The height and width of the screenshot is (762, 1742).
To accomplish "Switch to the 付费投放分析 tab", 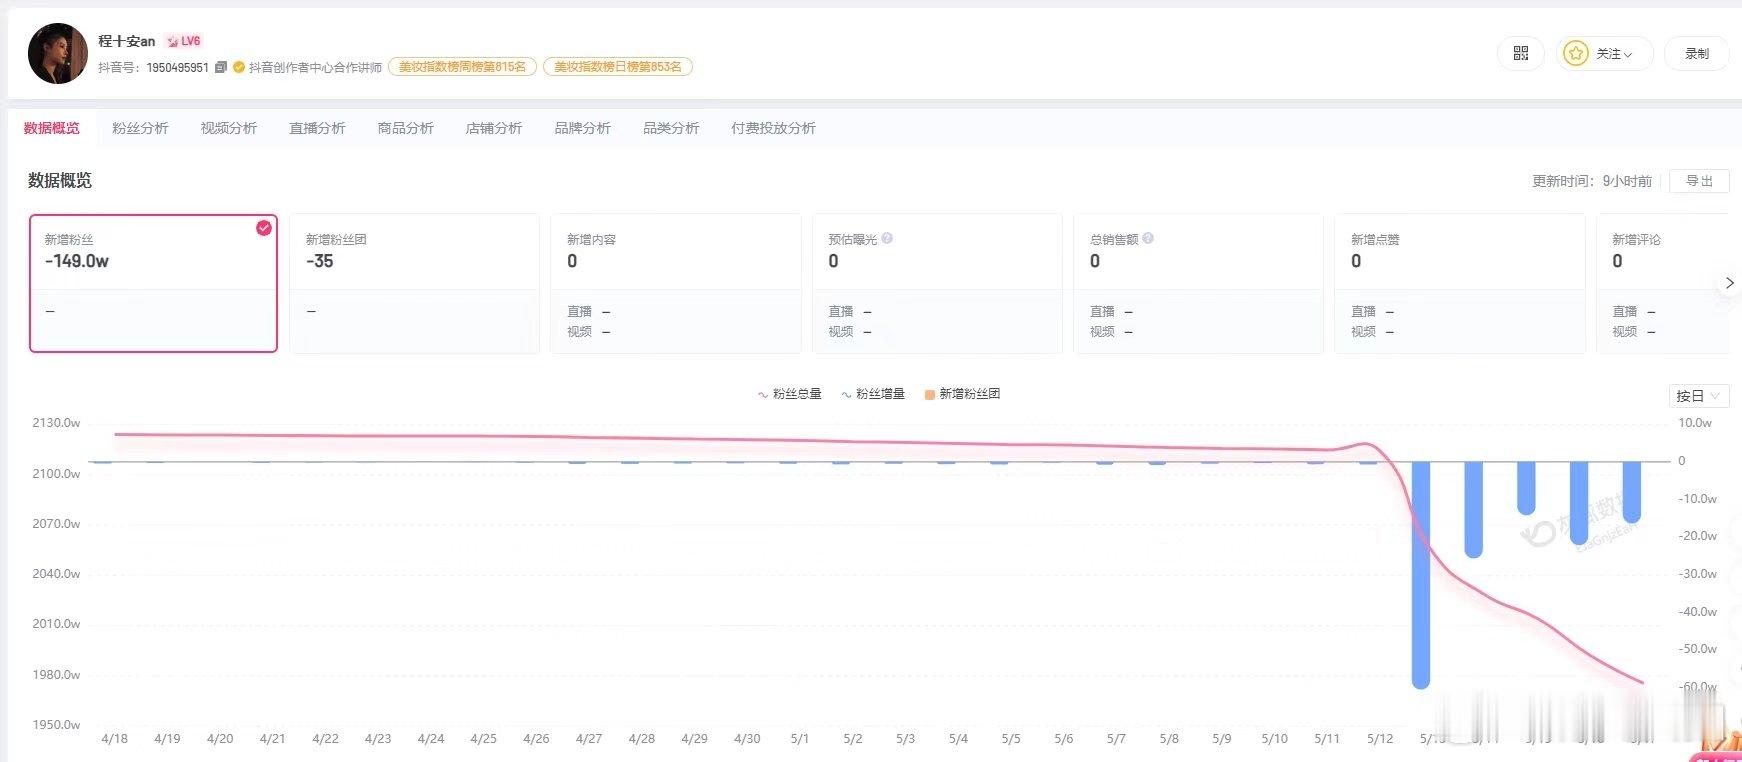I will [x=773, y=128].
